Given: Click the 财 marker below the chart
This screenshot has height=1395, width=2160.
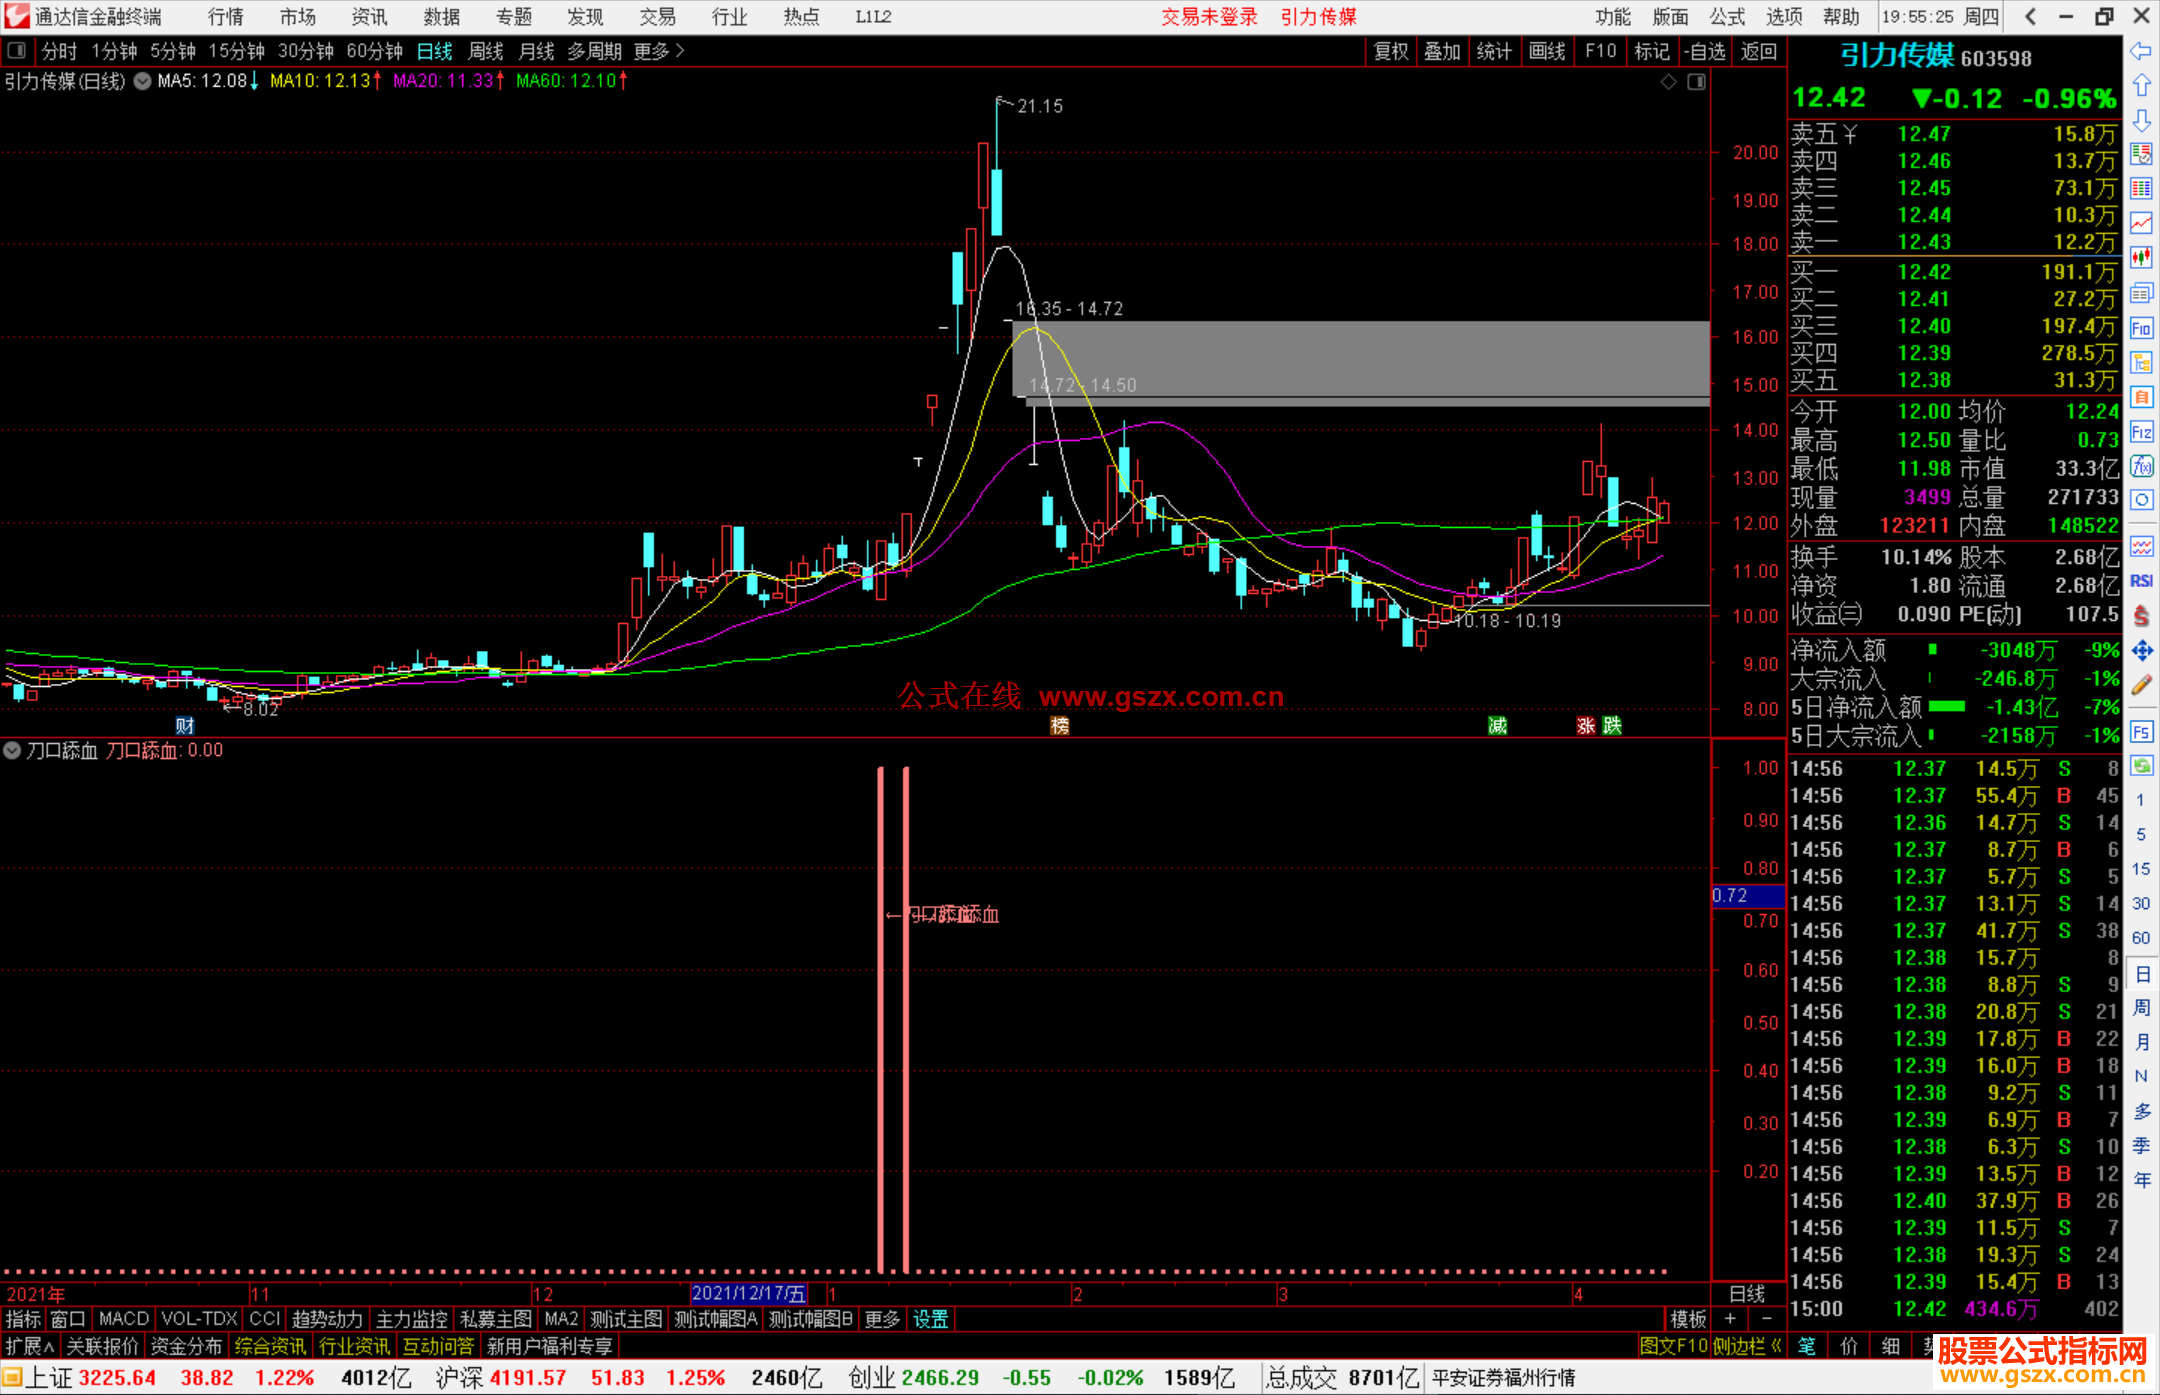Looking at the screenshot, I should (185, 725).
